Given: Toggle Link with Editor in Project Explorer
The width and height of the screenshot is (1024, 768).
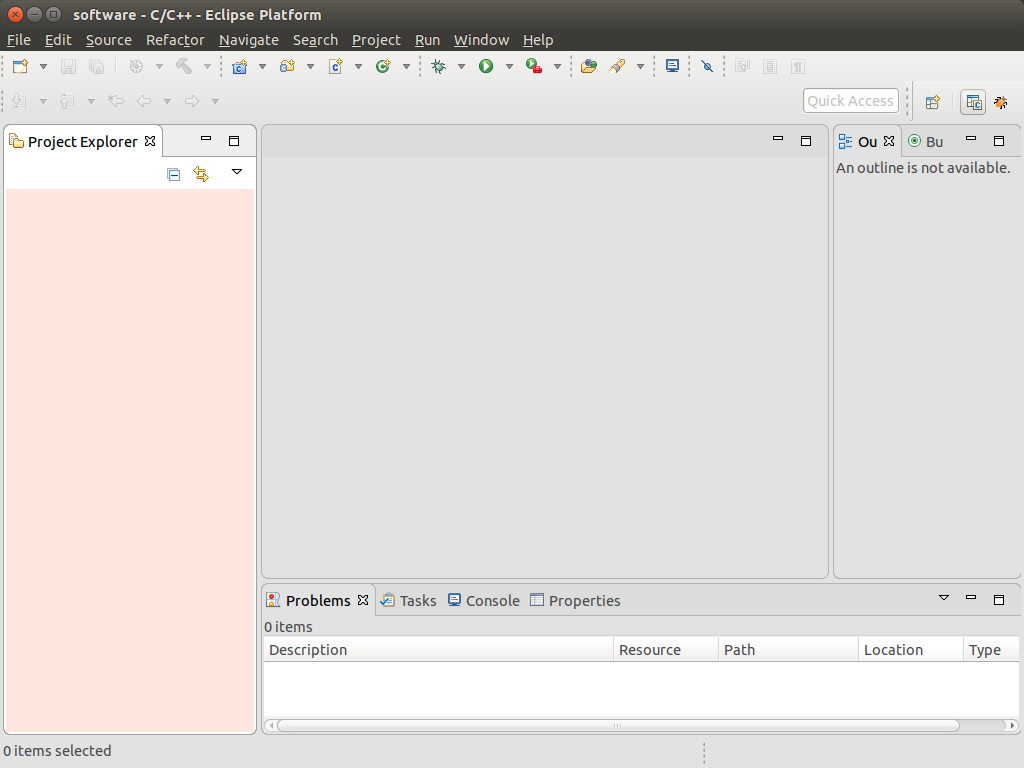Looking at the screenshot, I should [201, 174].
